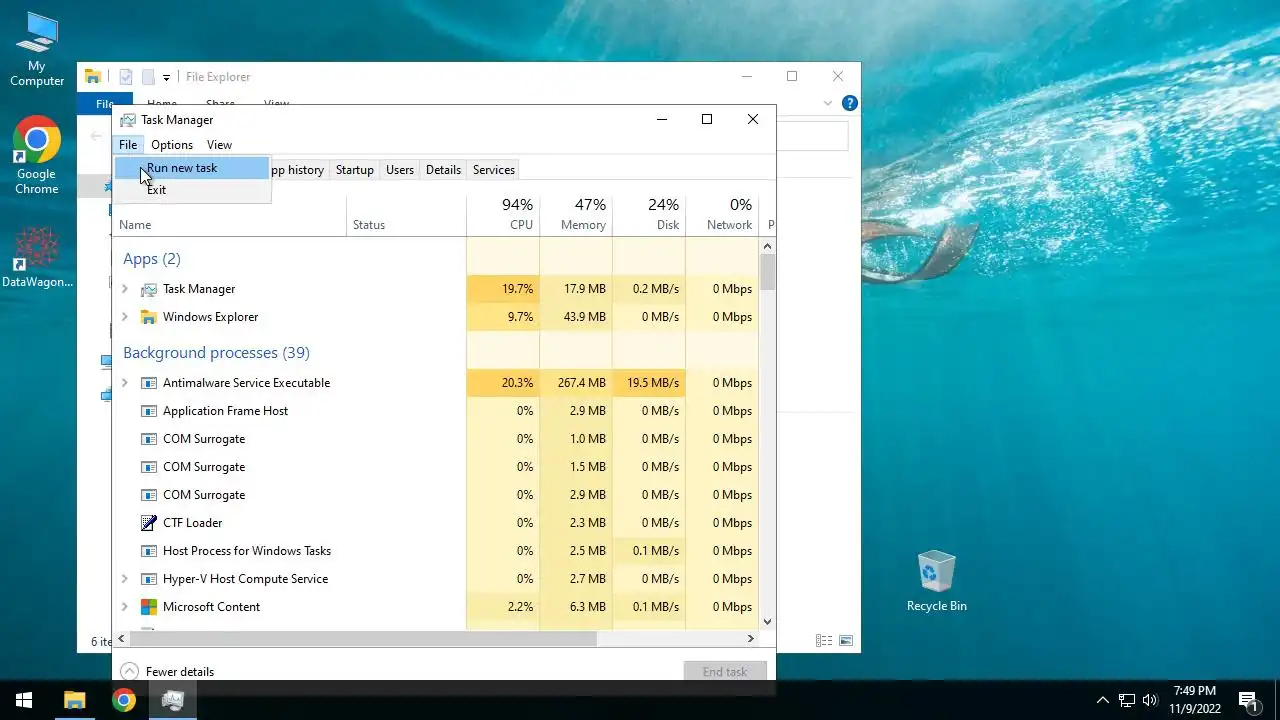Click the horizontal scrollbar right arrow
This screenshot has height=720, width=1280.
[750, 638]
